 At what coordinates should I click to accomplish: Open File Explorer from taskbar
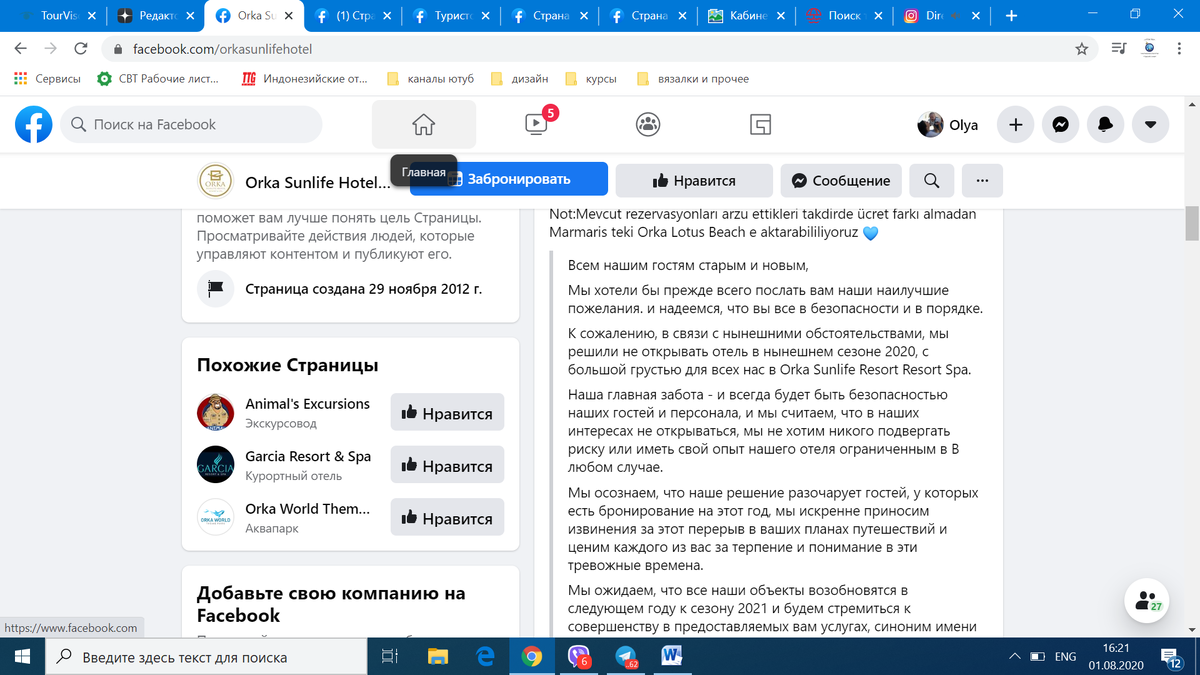pyautogui.click(x=438, y=657)
